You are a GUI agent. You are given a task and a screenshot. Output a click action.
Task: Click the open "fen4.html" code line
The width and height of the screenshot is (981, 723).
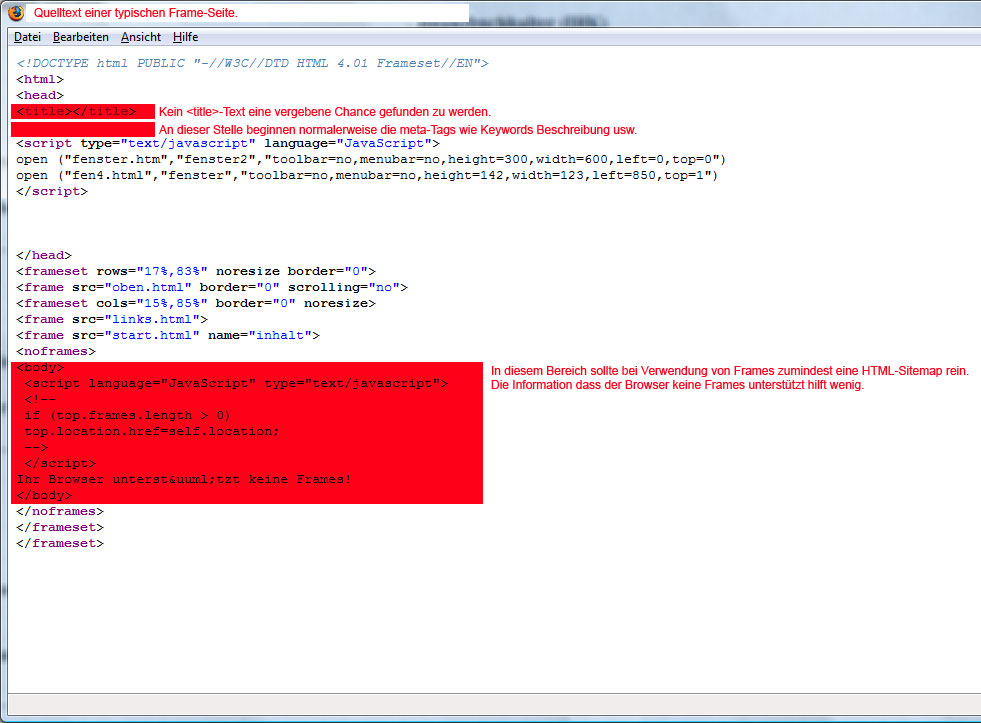tap(367, 175)
